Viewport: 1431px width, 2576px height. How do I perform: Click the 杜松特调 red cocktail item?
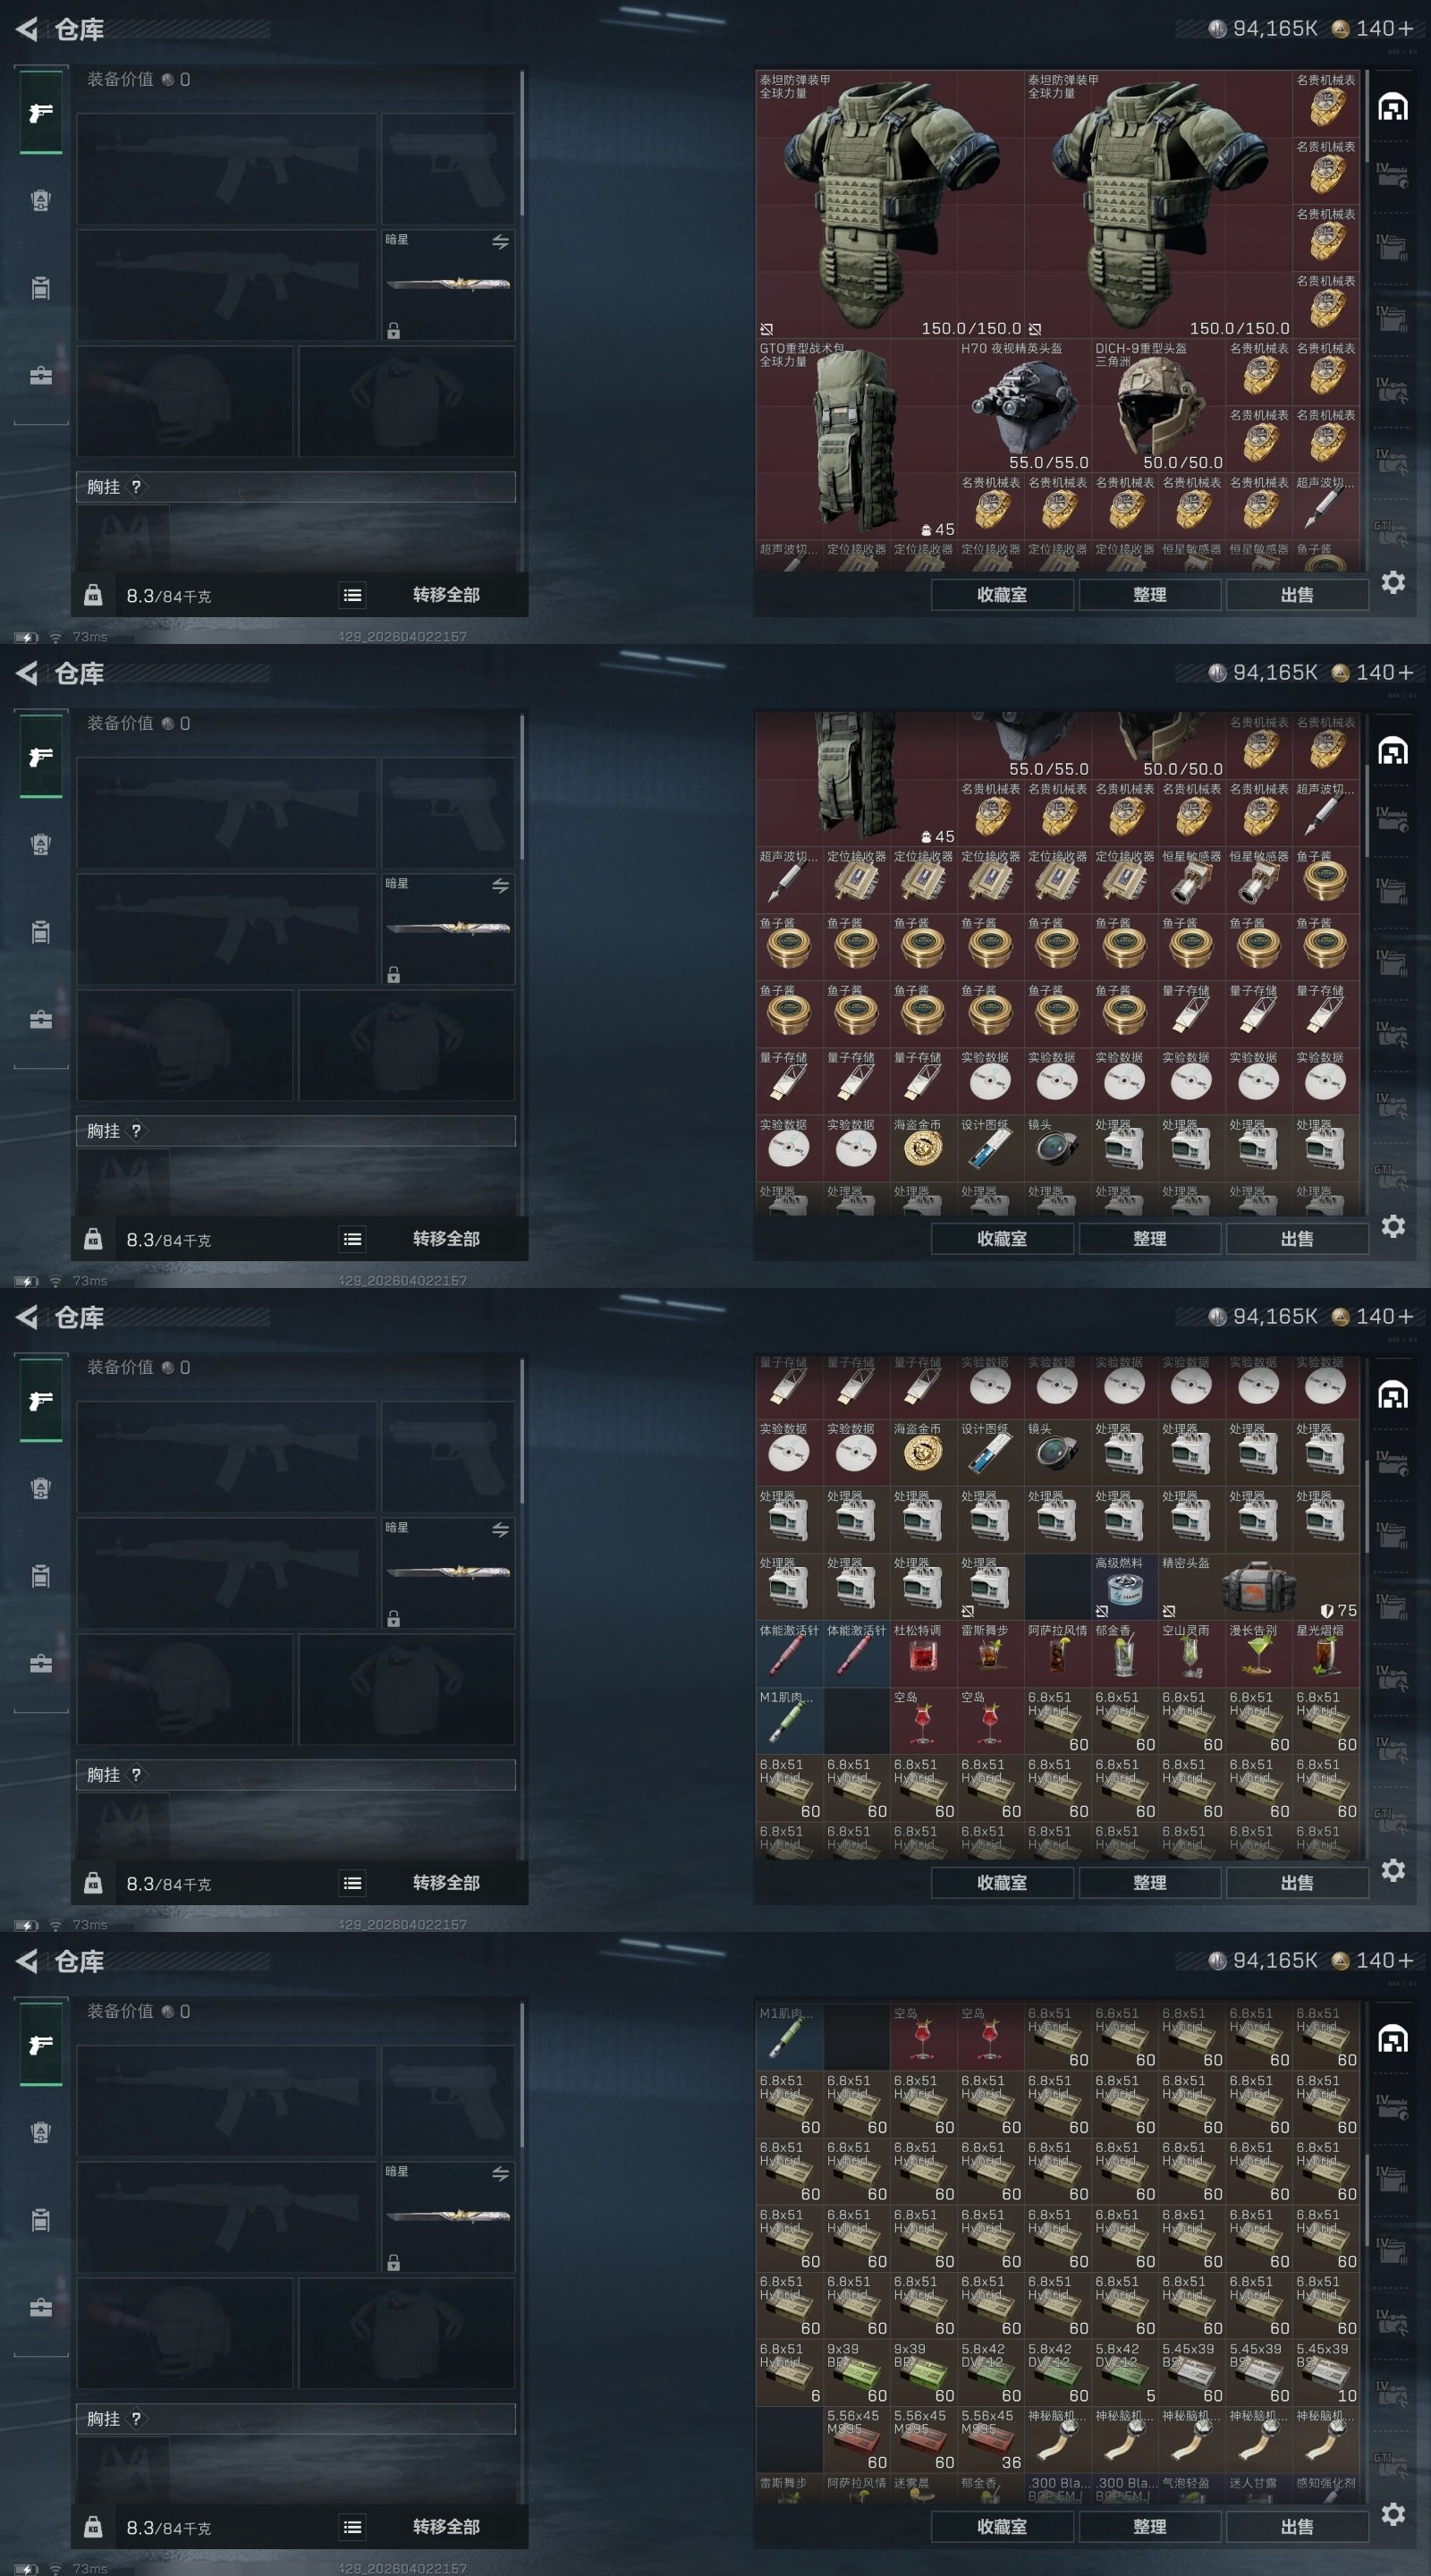pyautogui.click(x=923, y=1654)
